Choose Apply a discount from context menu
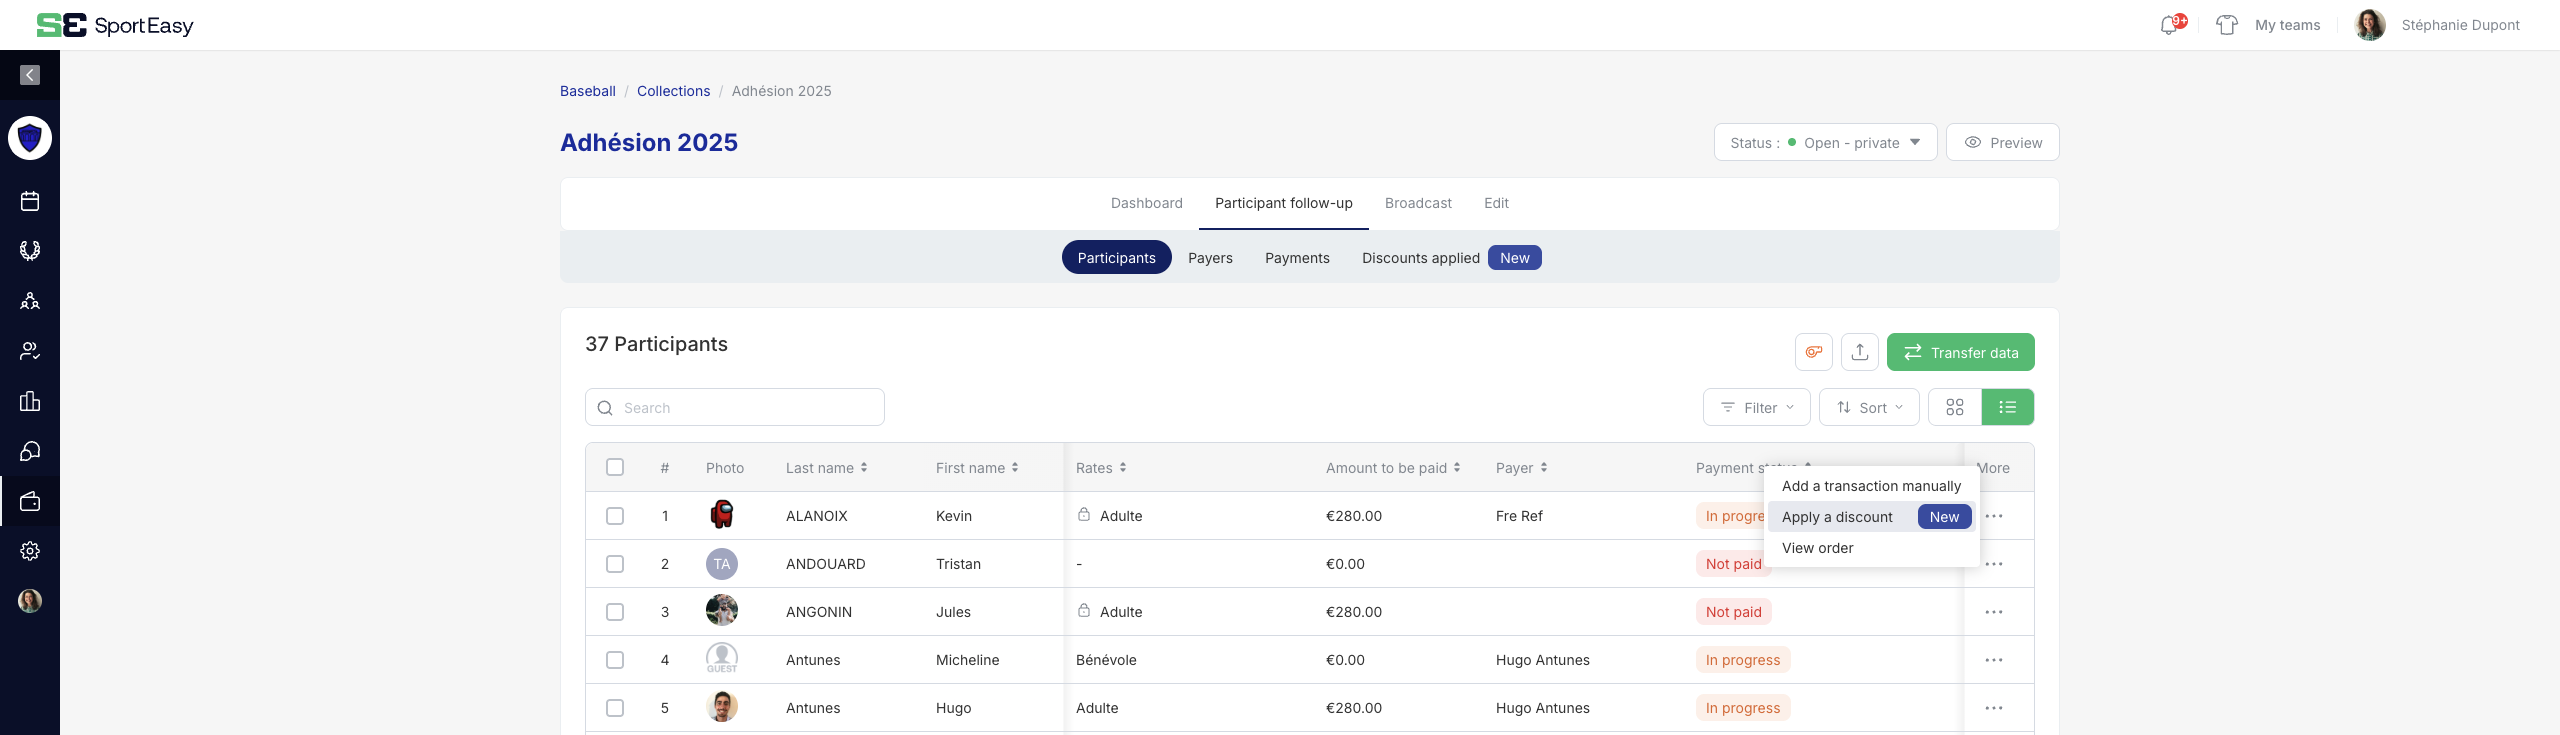This screenshot has width=2560, height=735. (x=1837, y=517)
